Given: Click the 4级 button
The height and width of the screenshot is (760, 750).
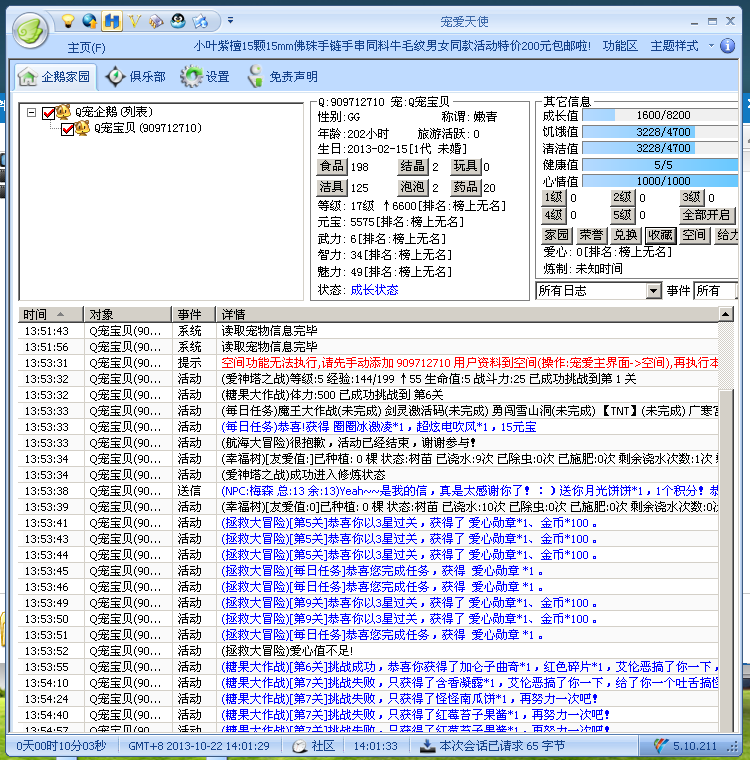Looking at the screenshot, I should (x=553, y=215).
